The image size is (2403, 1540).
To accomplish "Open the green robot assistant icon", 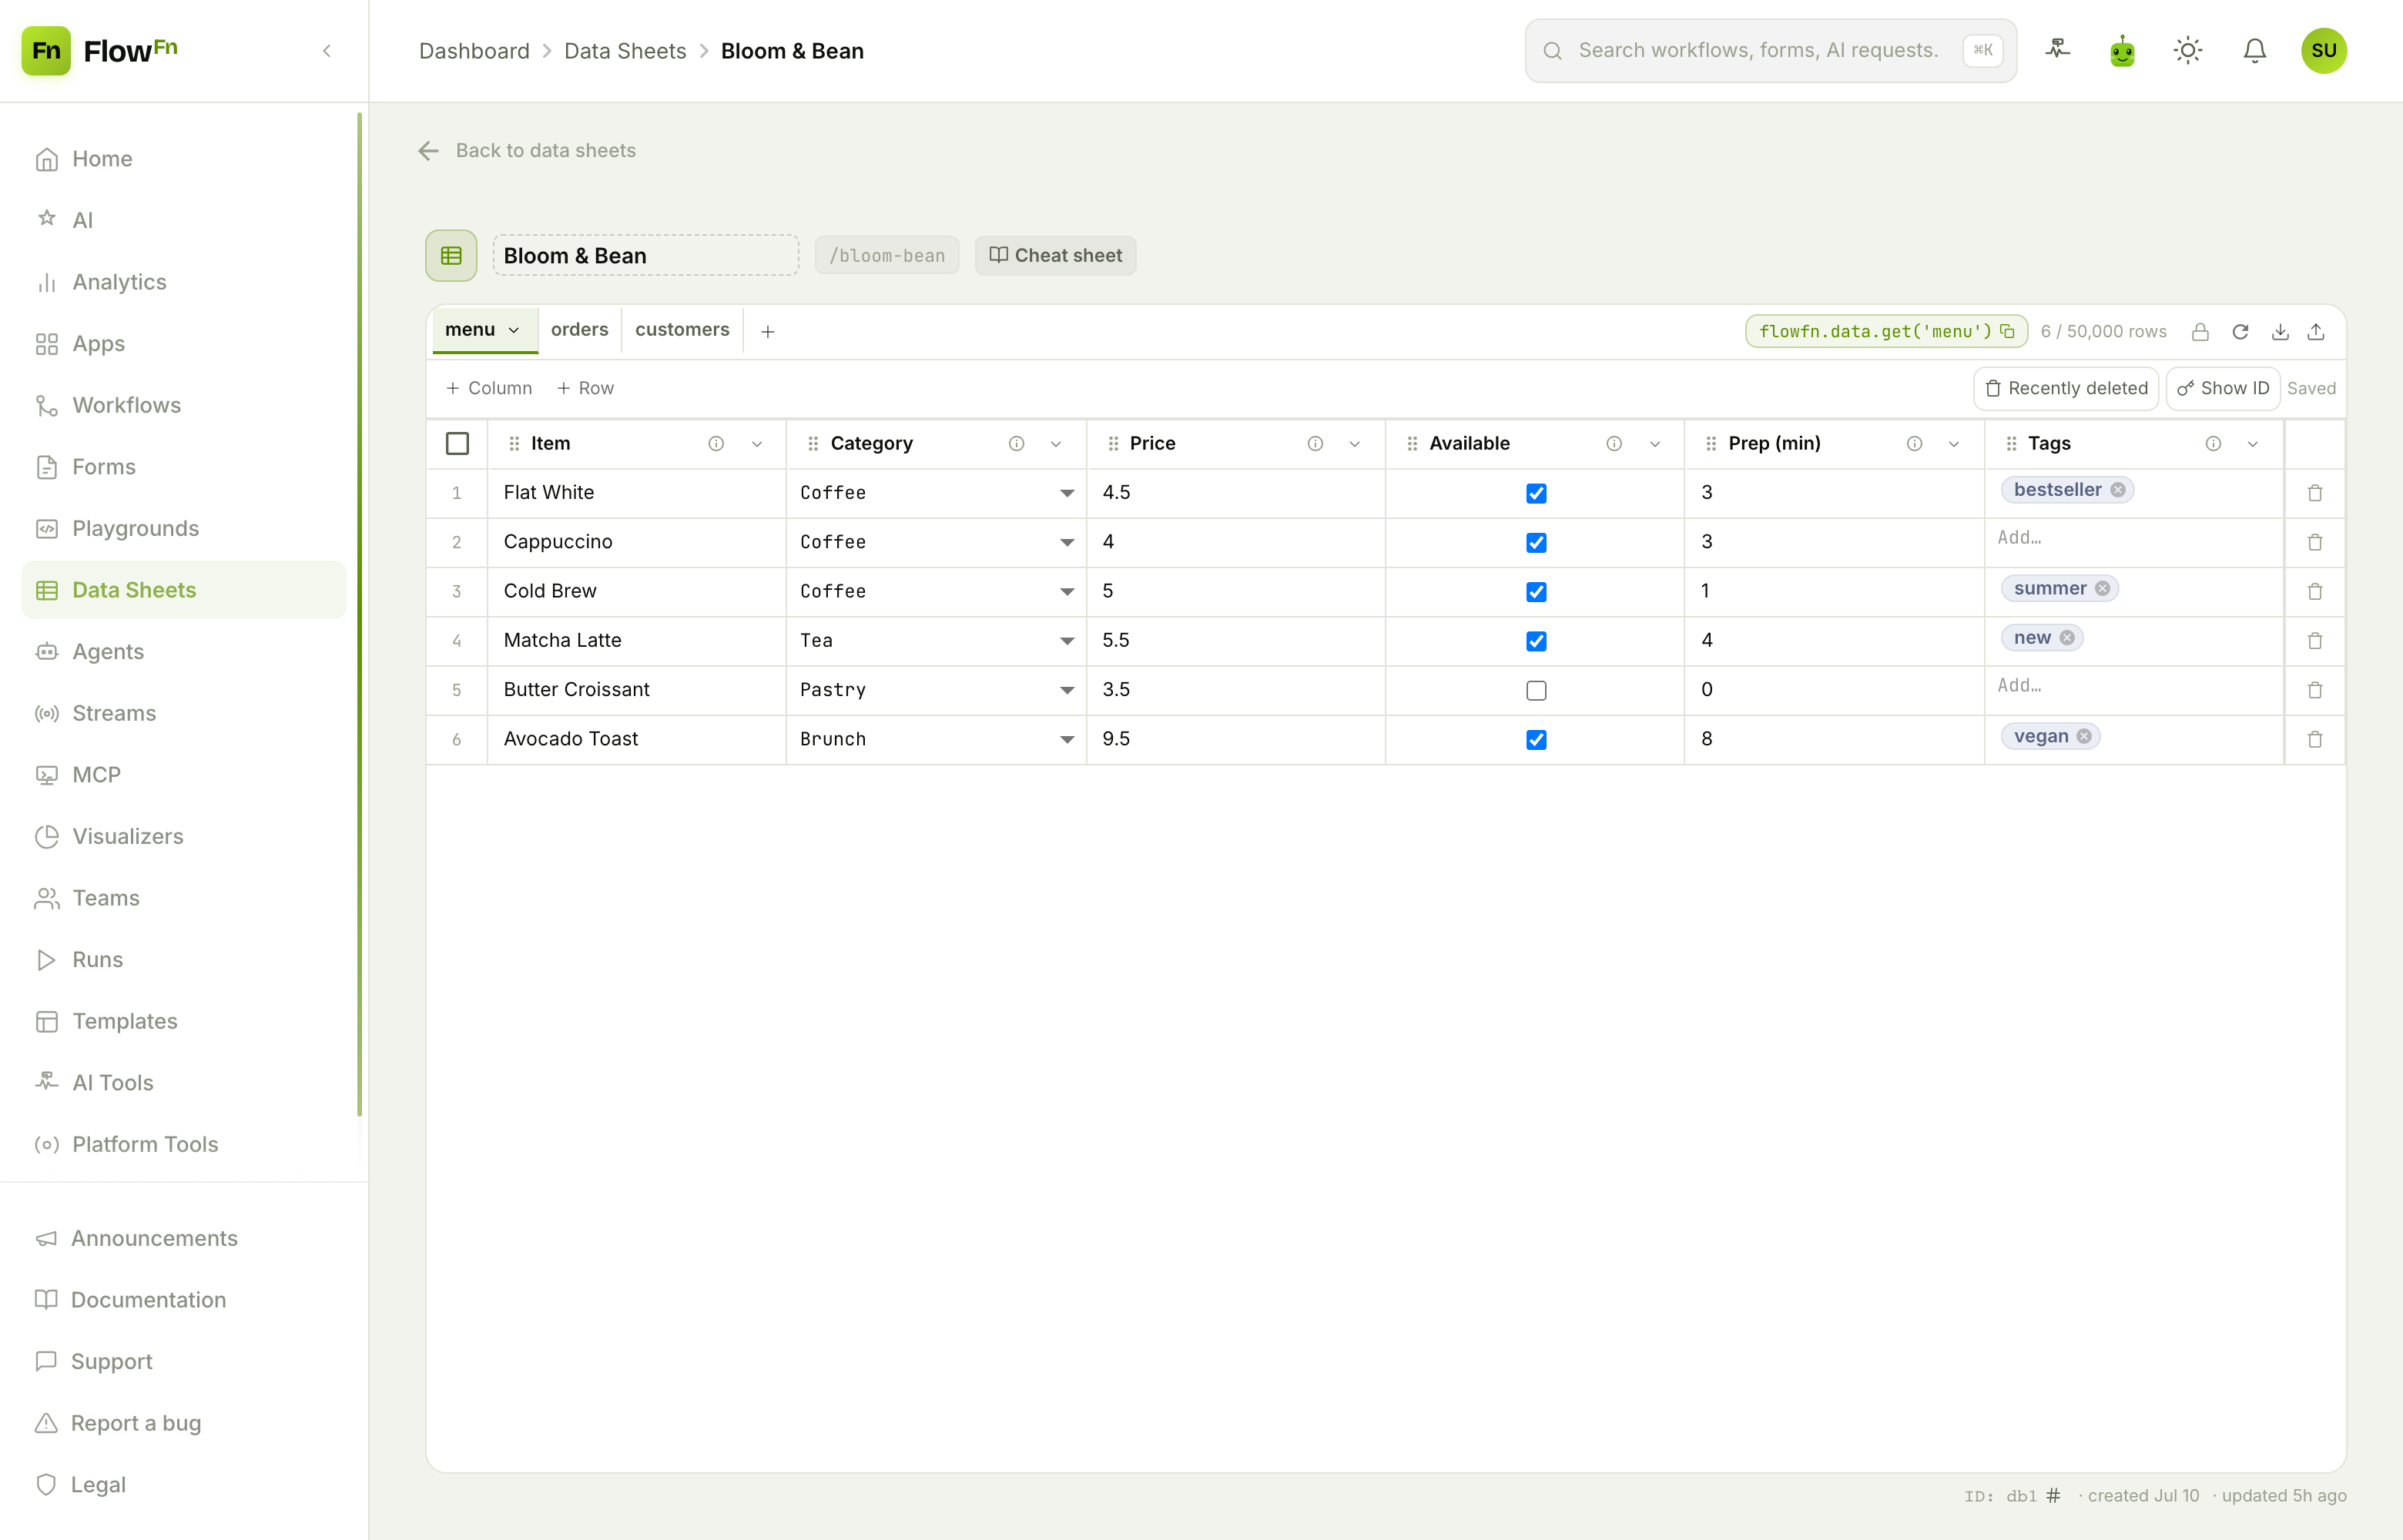I will pos(2123,51).
